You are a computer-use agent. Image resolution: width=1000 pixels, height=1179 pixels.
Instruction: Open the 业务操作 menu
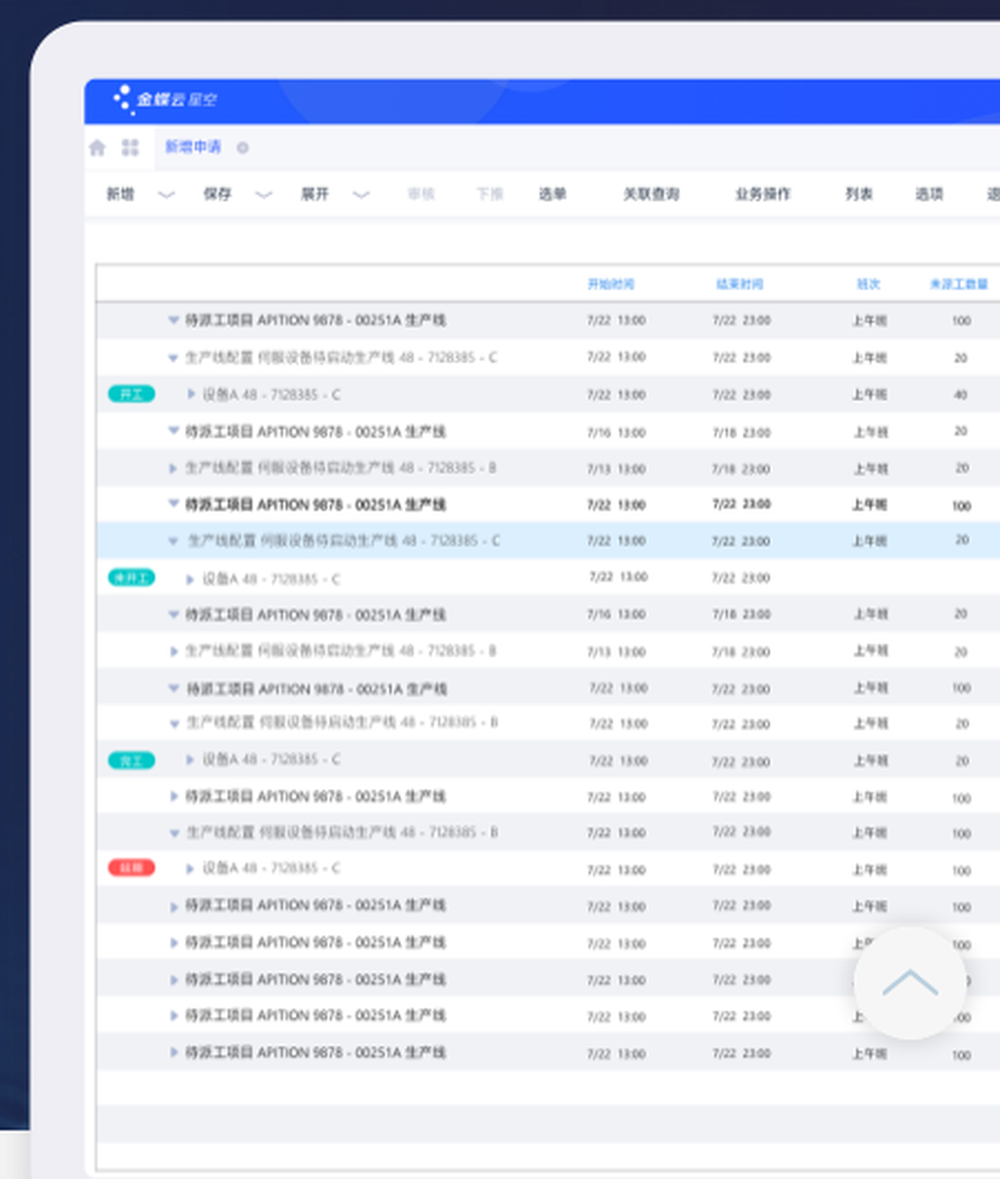[x=761, y=194]
